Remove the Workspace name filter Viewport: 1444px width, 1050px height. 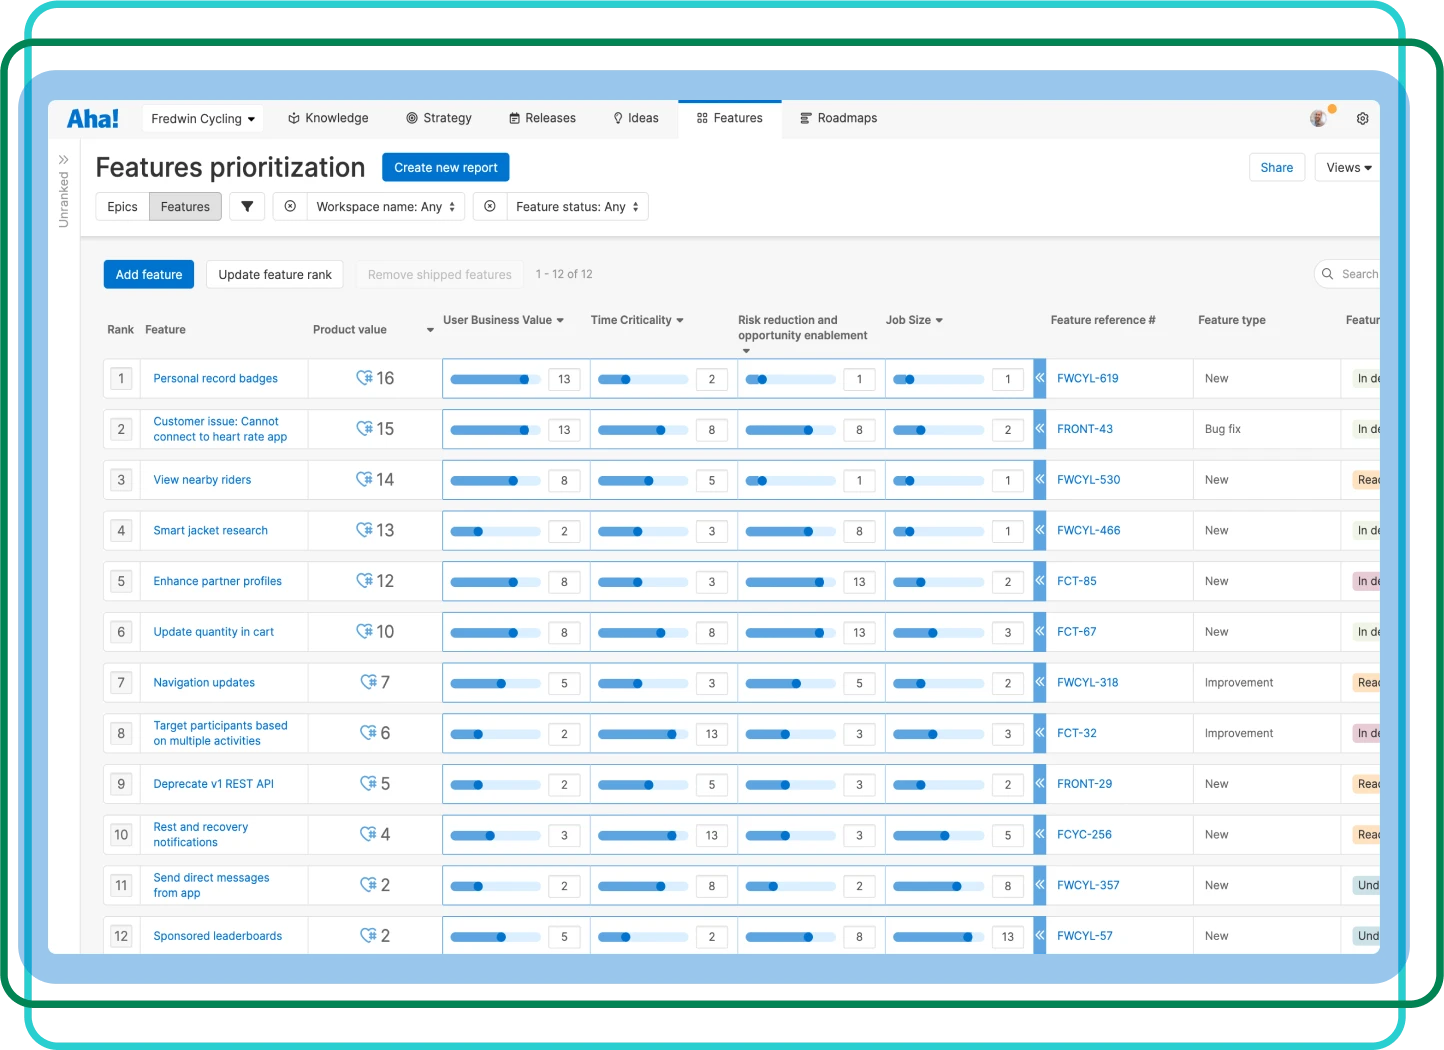[x=290, y=206]
